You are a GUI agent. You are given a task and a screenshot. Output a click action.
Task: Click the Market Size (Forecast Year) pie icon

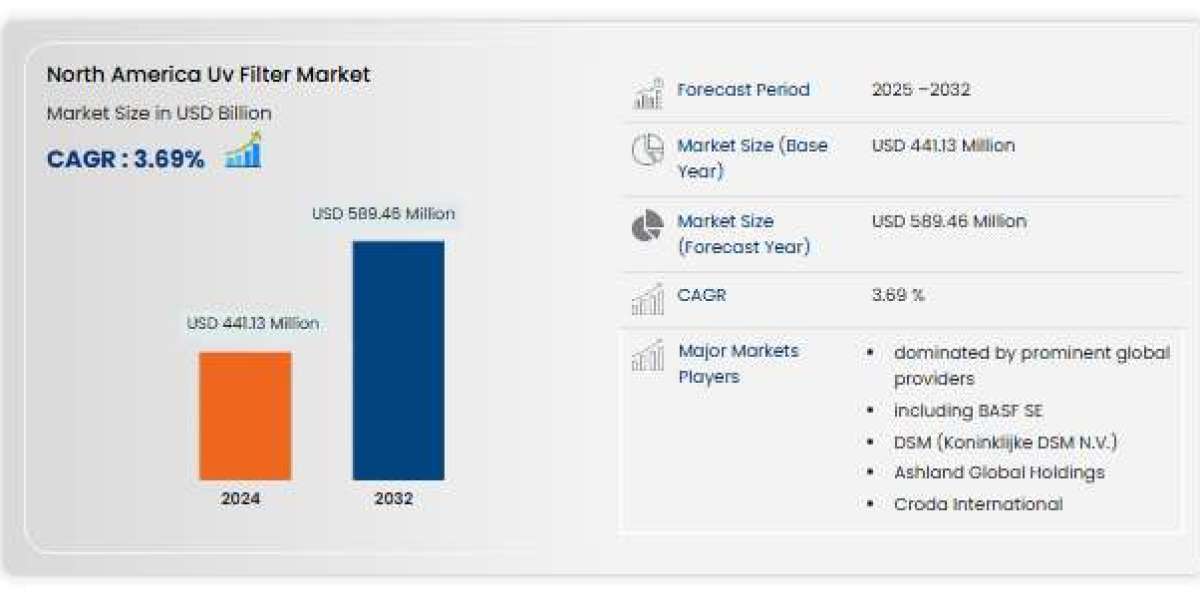tap(647, 226)
